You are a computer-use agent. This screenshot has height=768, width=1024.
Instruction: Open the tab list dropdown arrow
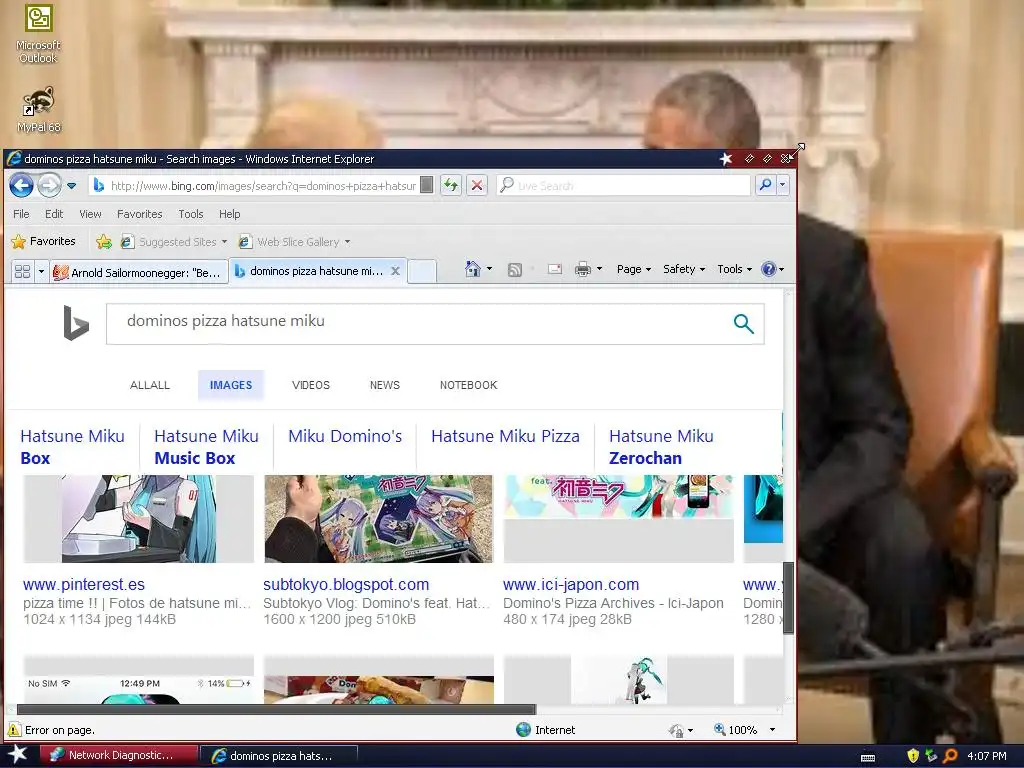click(41, 271)
